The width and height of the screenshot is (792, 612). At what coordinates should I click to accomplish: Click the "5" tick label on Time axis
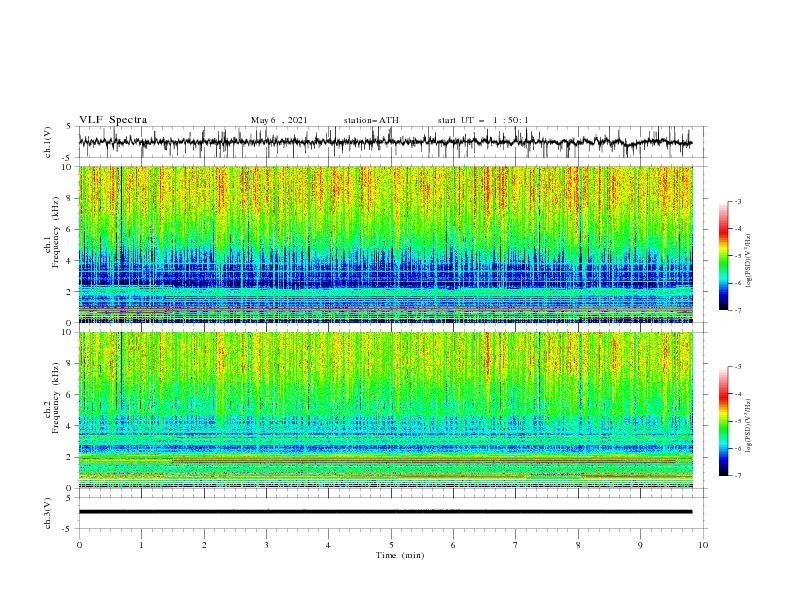click(x=391, y=545)
